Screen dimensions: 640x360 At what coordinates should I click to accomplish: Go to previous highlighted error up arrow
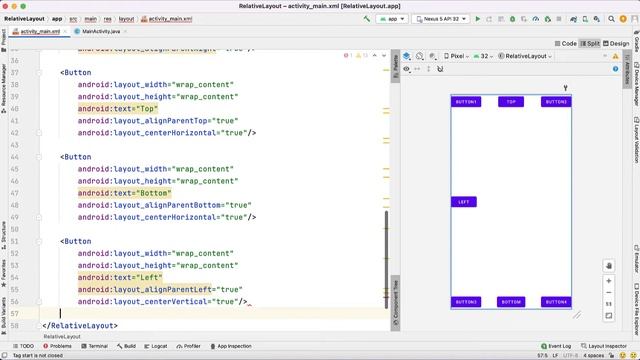374,55
